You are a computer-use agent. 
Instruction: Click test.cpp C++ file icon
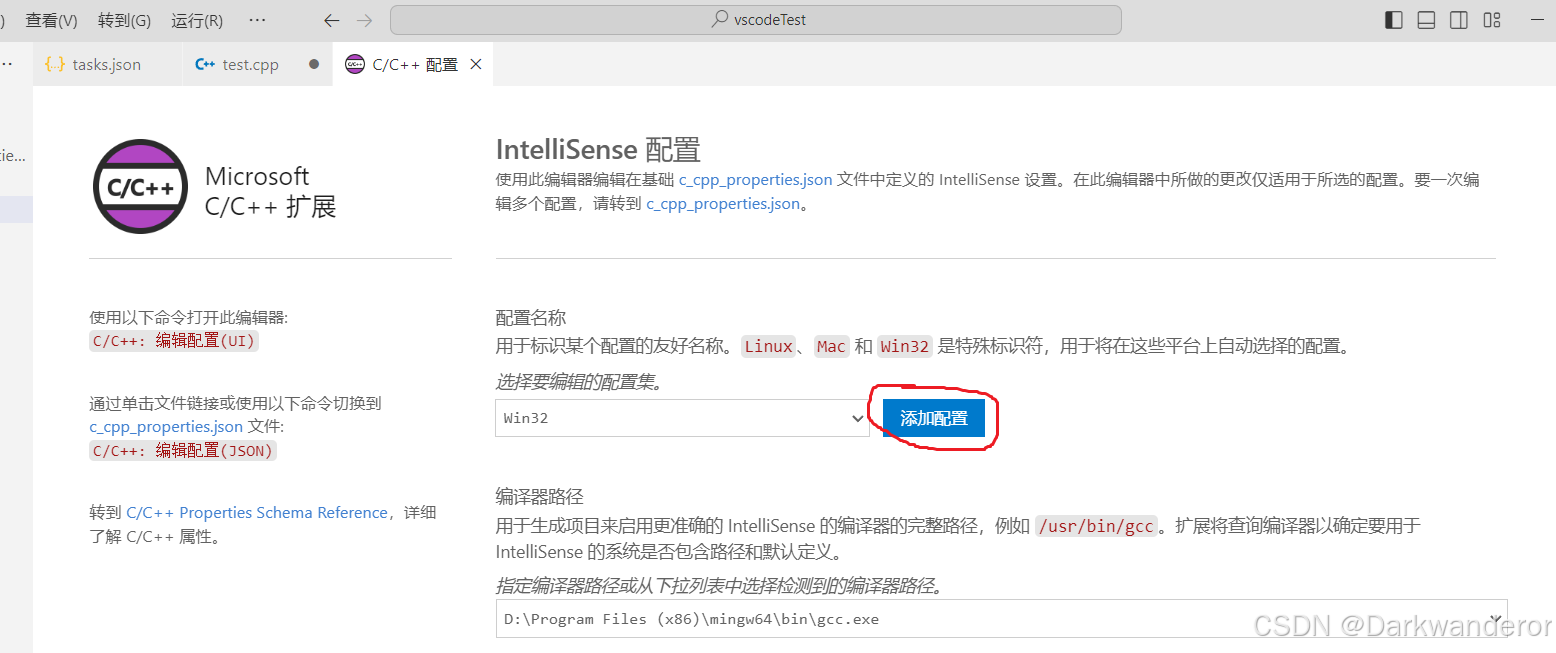[x=205, y=64]
